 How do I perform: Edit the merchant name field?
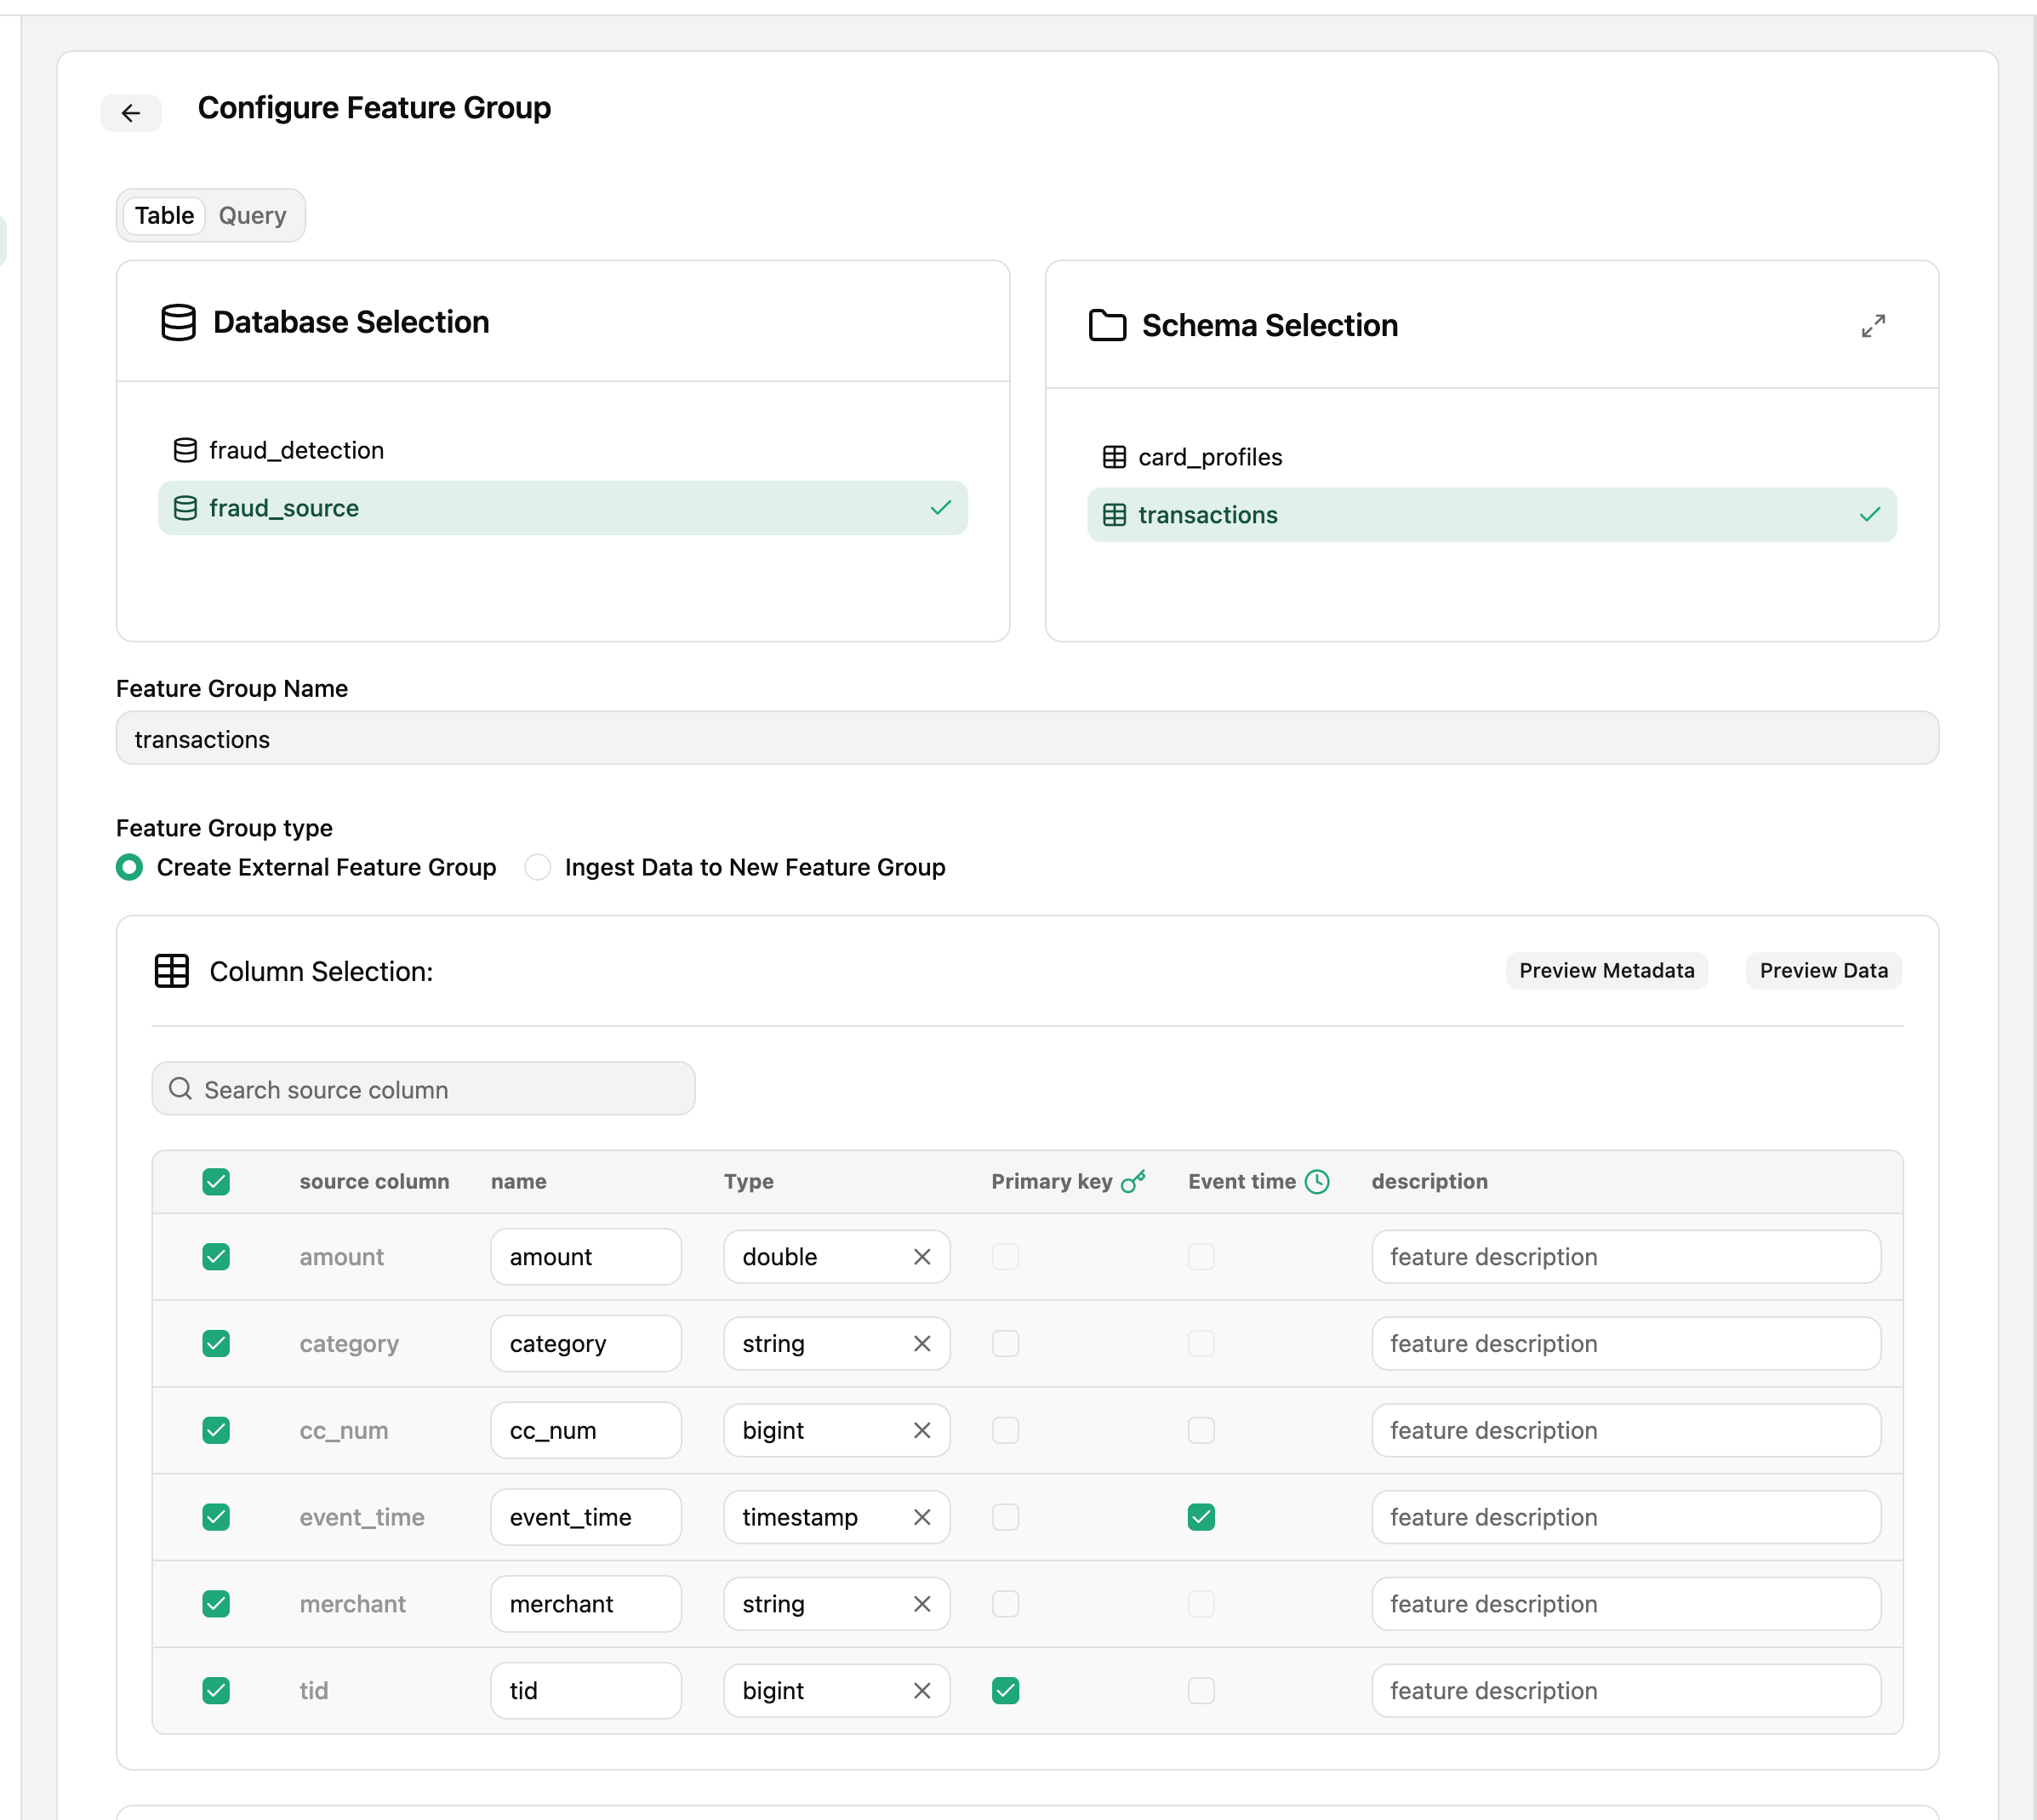click(586, 1605)
